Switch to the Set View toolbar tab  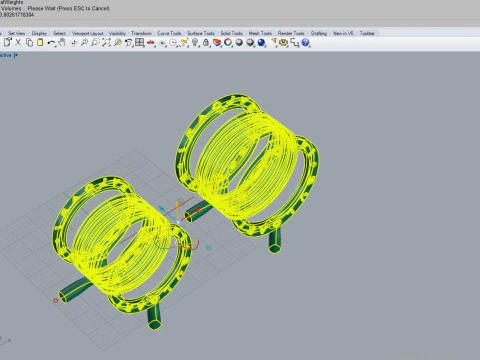click(17, 33)
